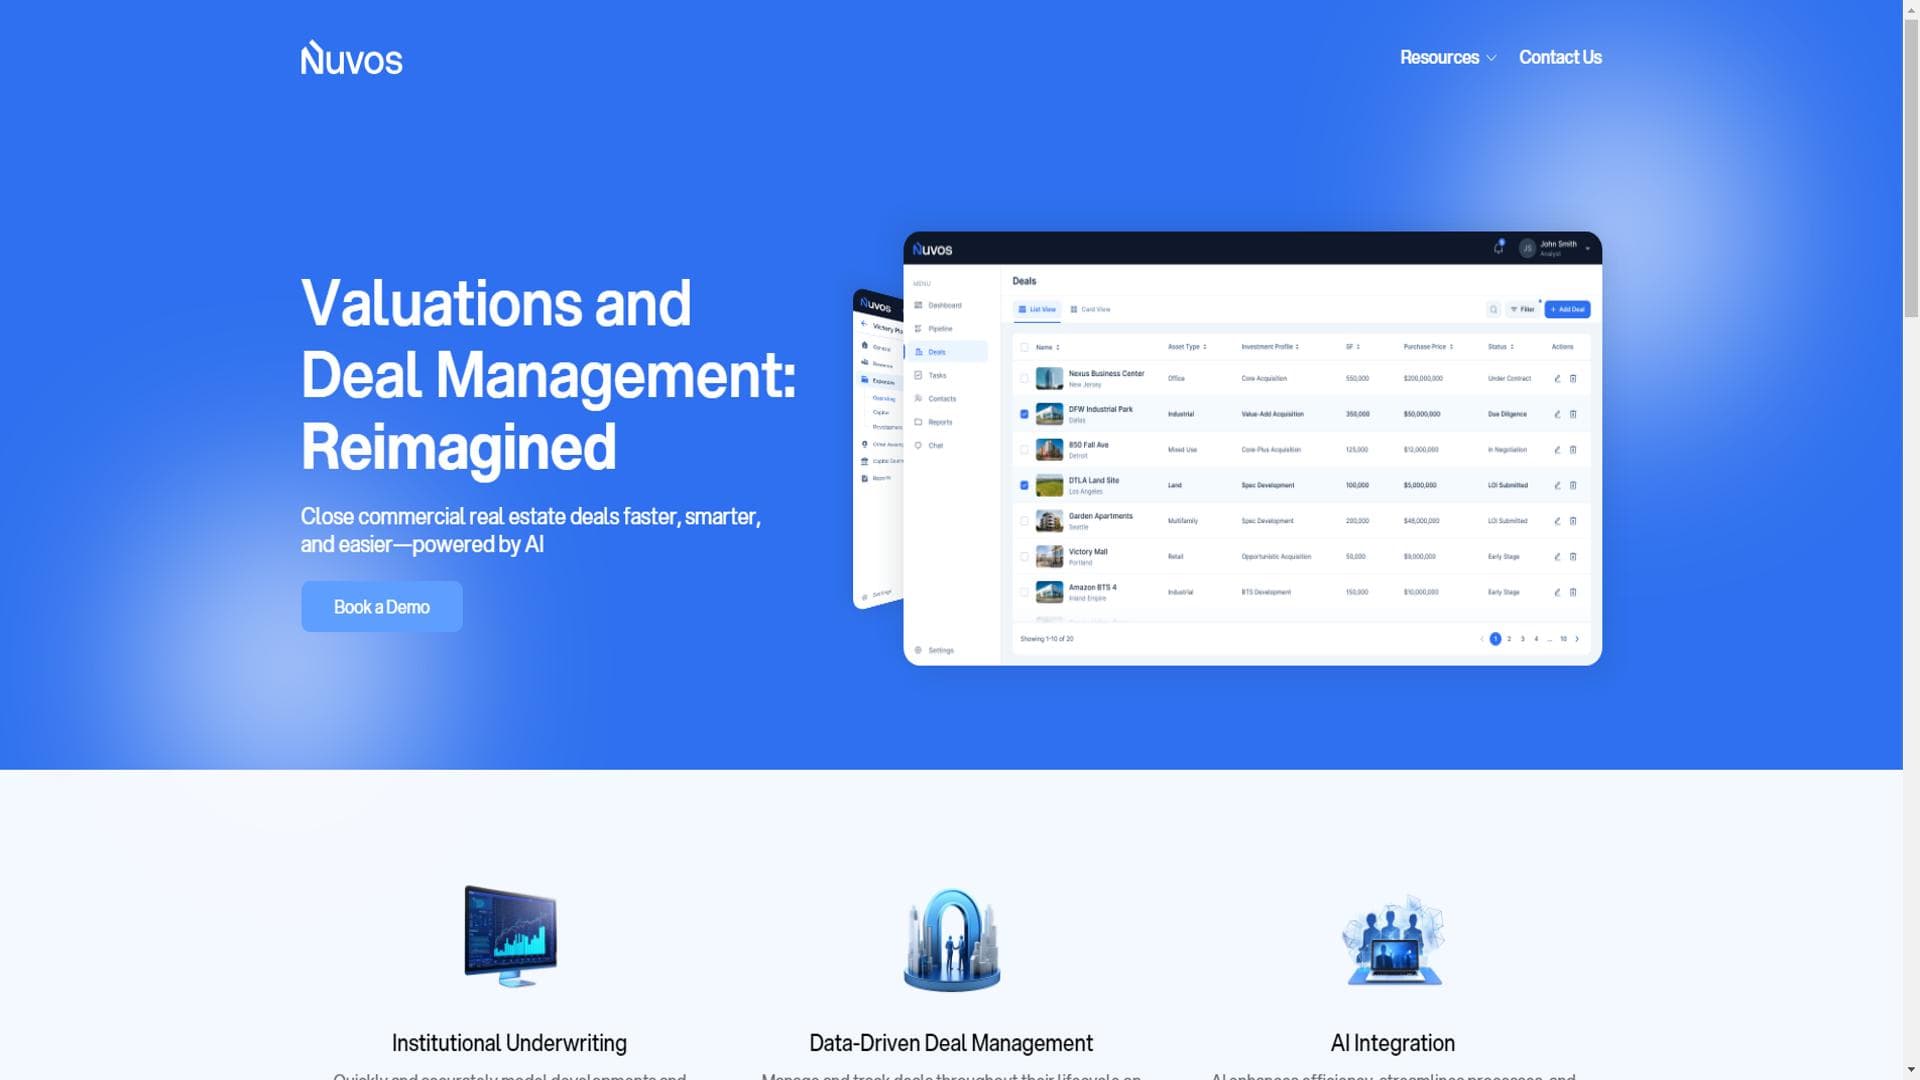
Task: Click the Data-Driven Deal Management arch illustration
Action: pyautogui.click(x=951, y=940)
